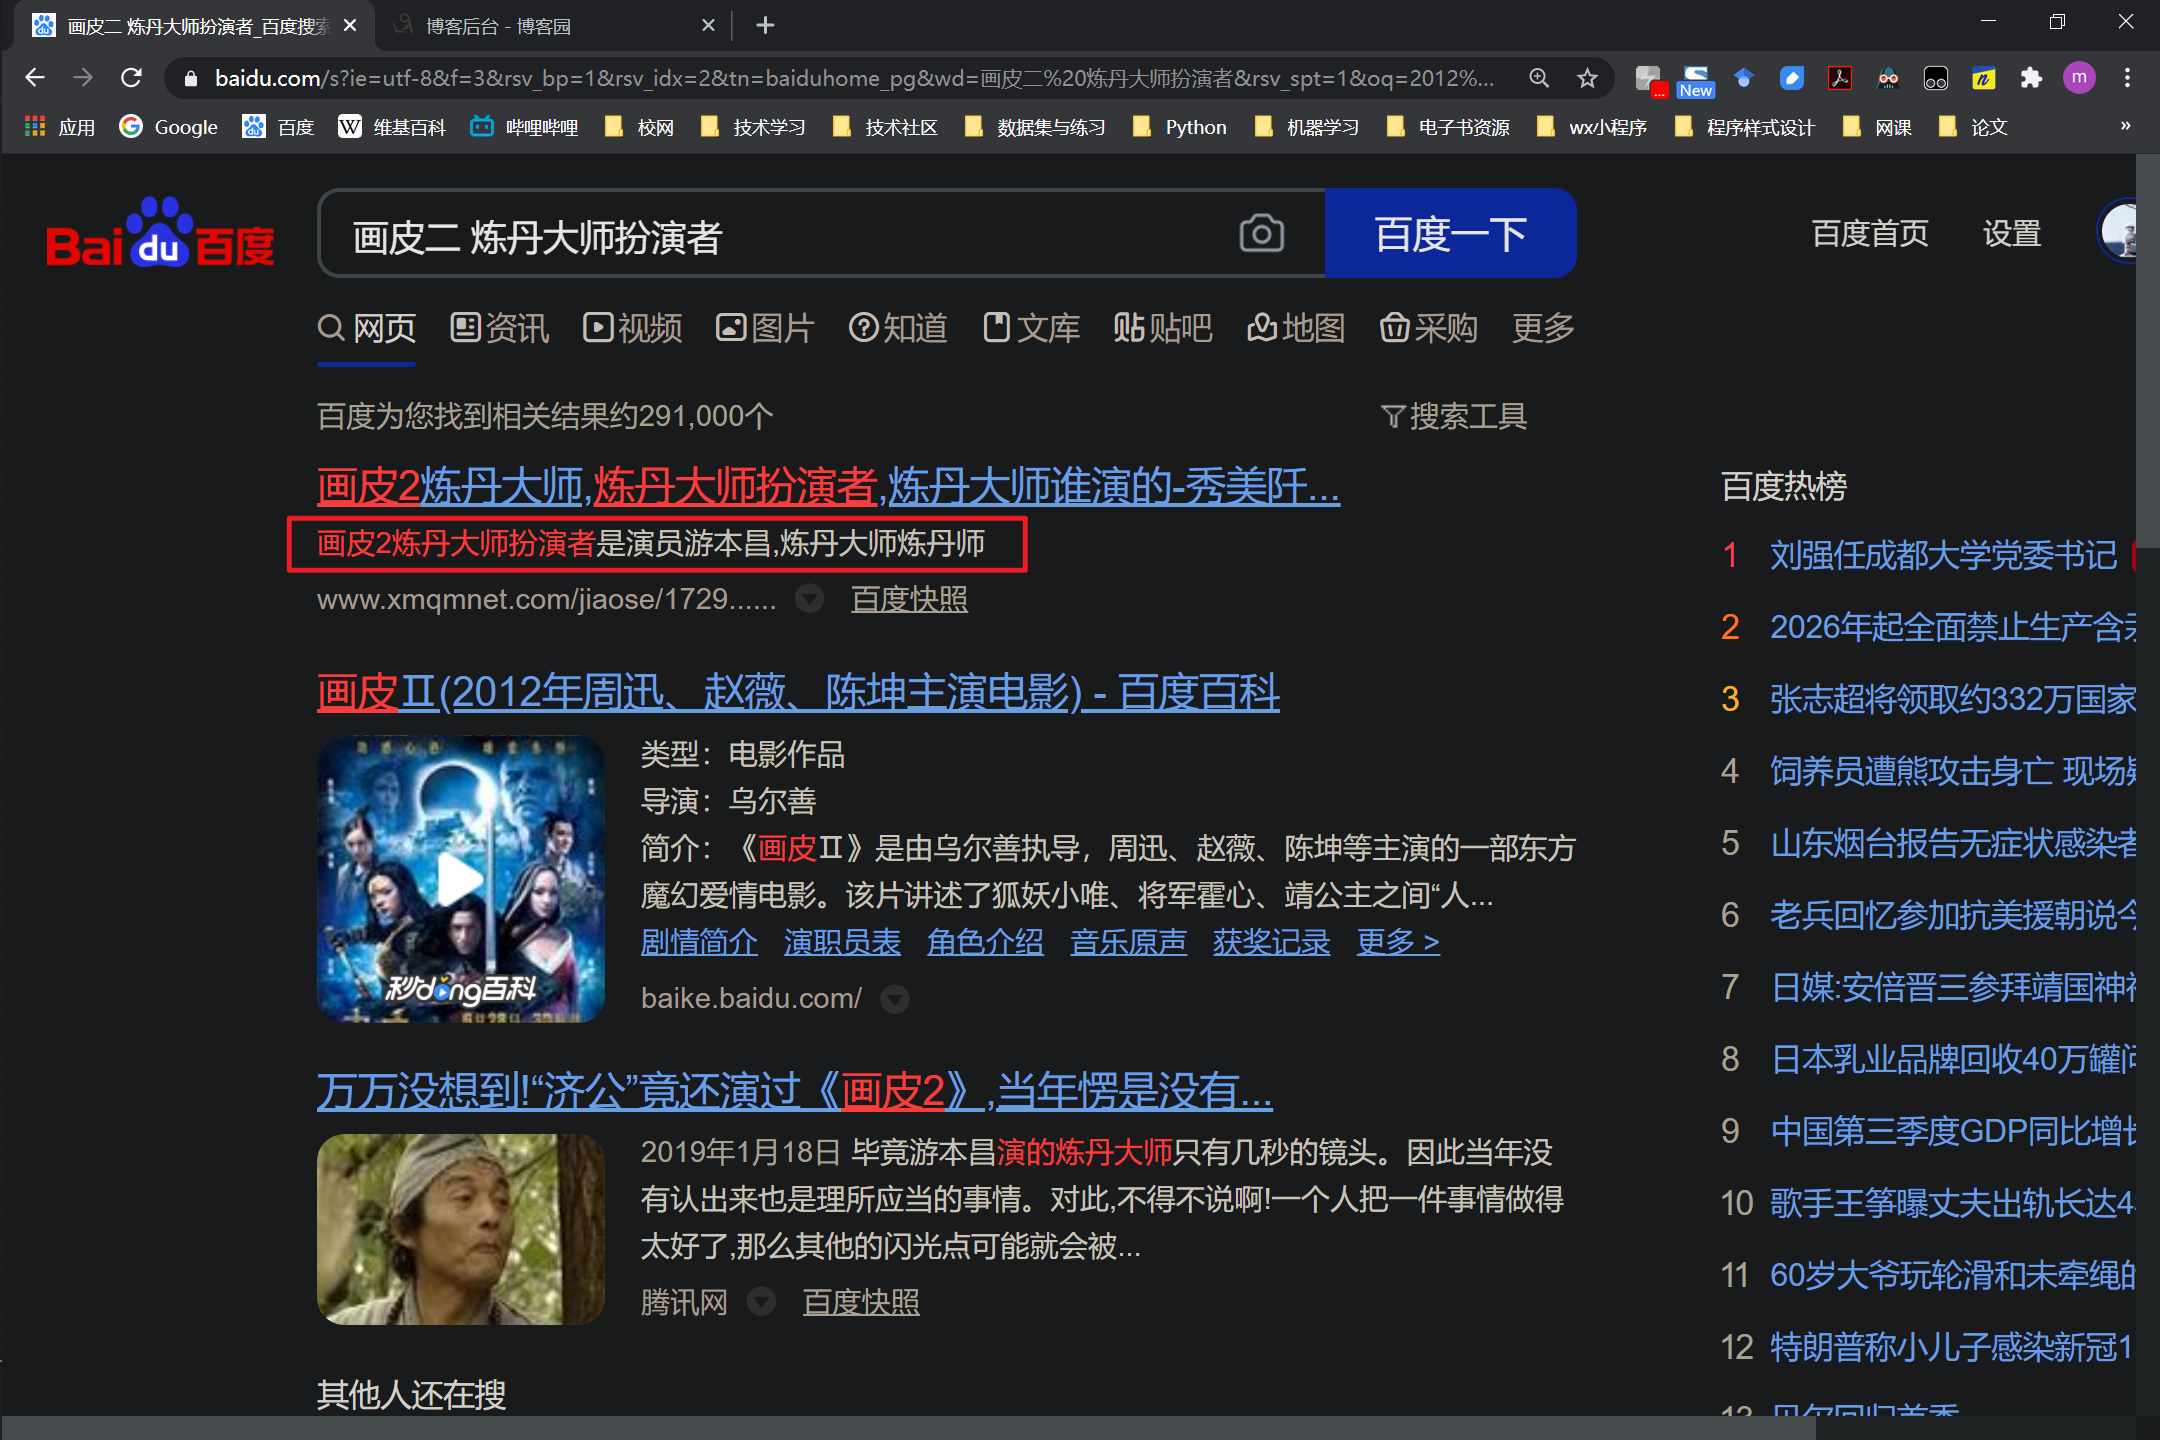
Task: Click the camera image search icon
Action: (x=1261, y=235)
